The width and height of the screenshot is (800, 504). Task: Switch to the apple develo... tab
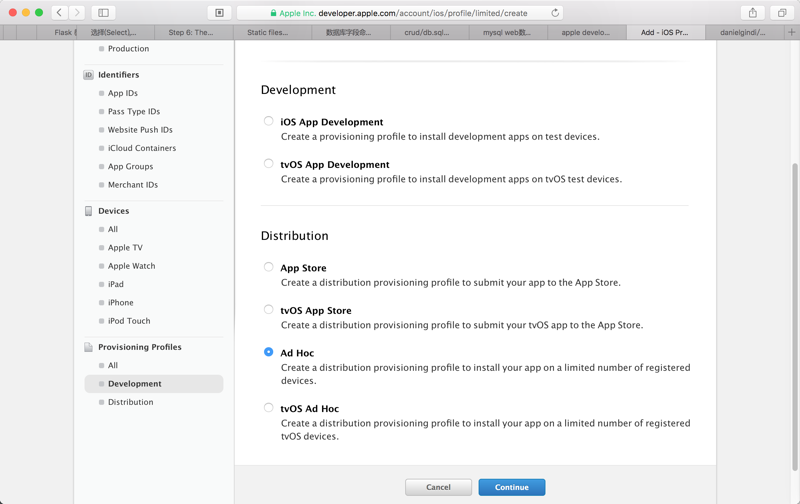tap(585, 32)
